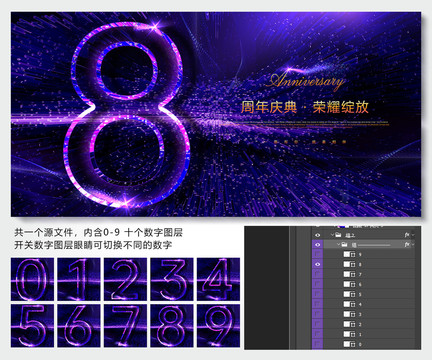Click layer 3 thumbnail in Layers panel
The width and height of the screenshot is (432, 360).
click(350, 314)
